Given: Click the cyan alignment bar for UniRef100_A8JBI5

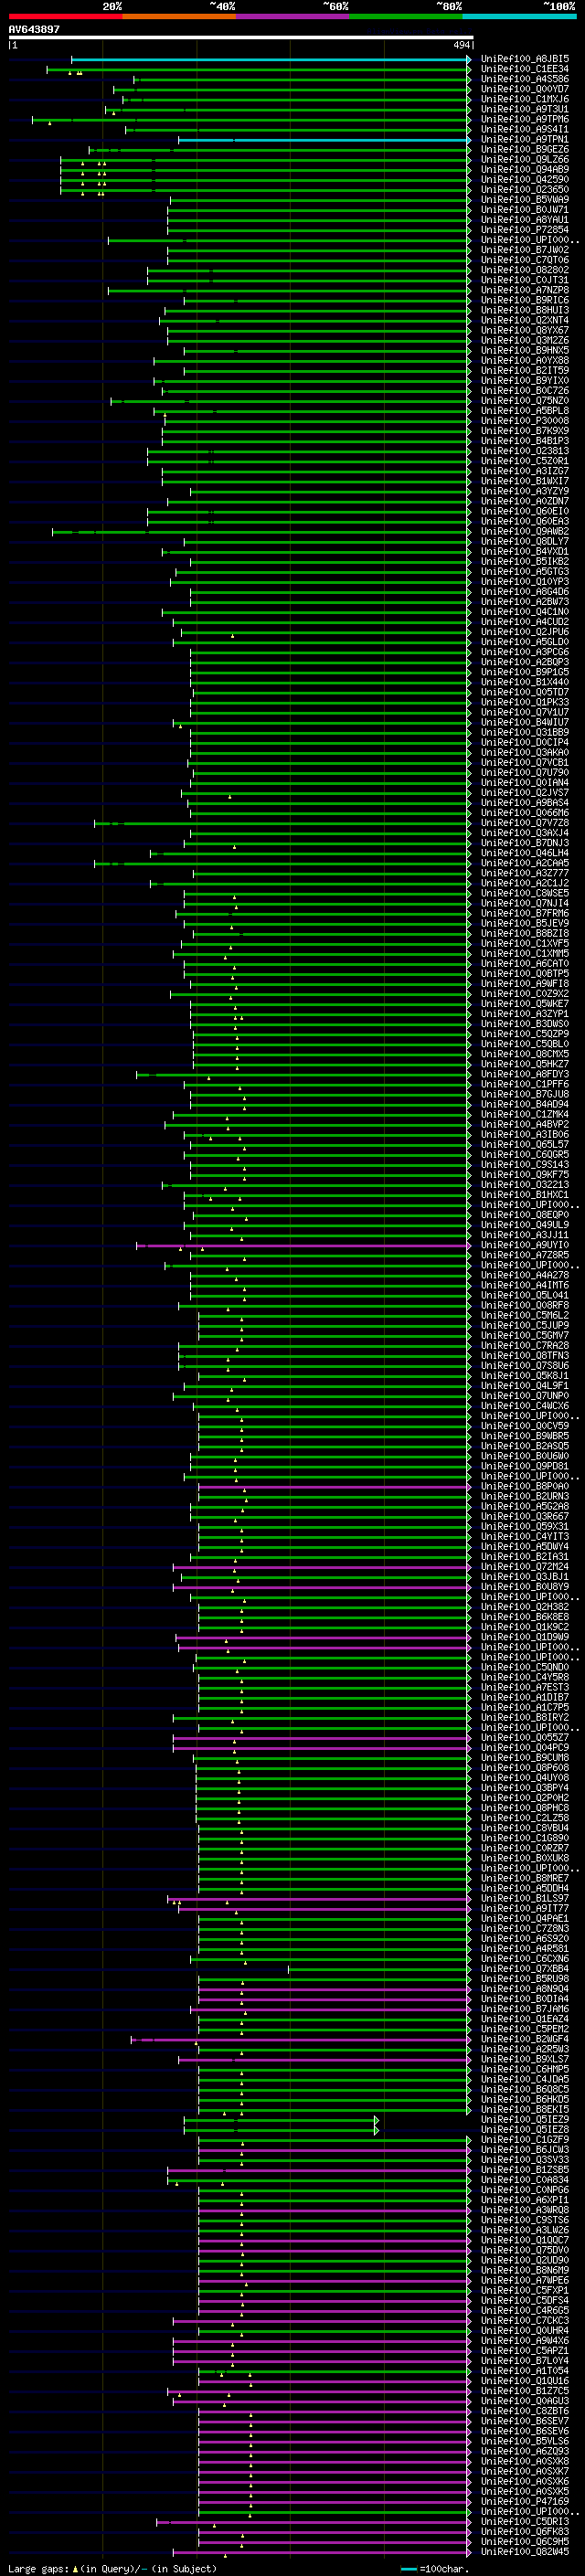Looking at the screenshot, I should pos(270,59).
